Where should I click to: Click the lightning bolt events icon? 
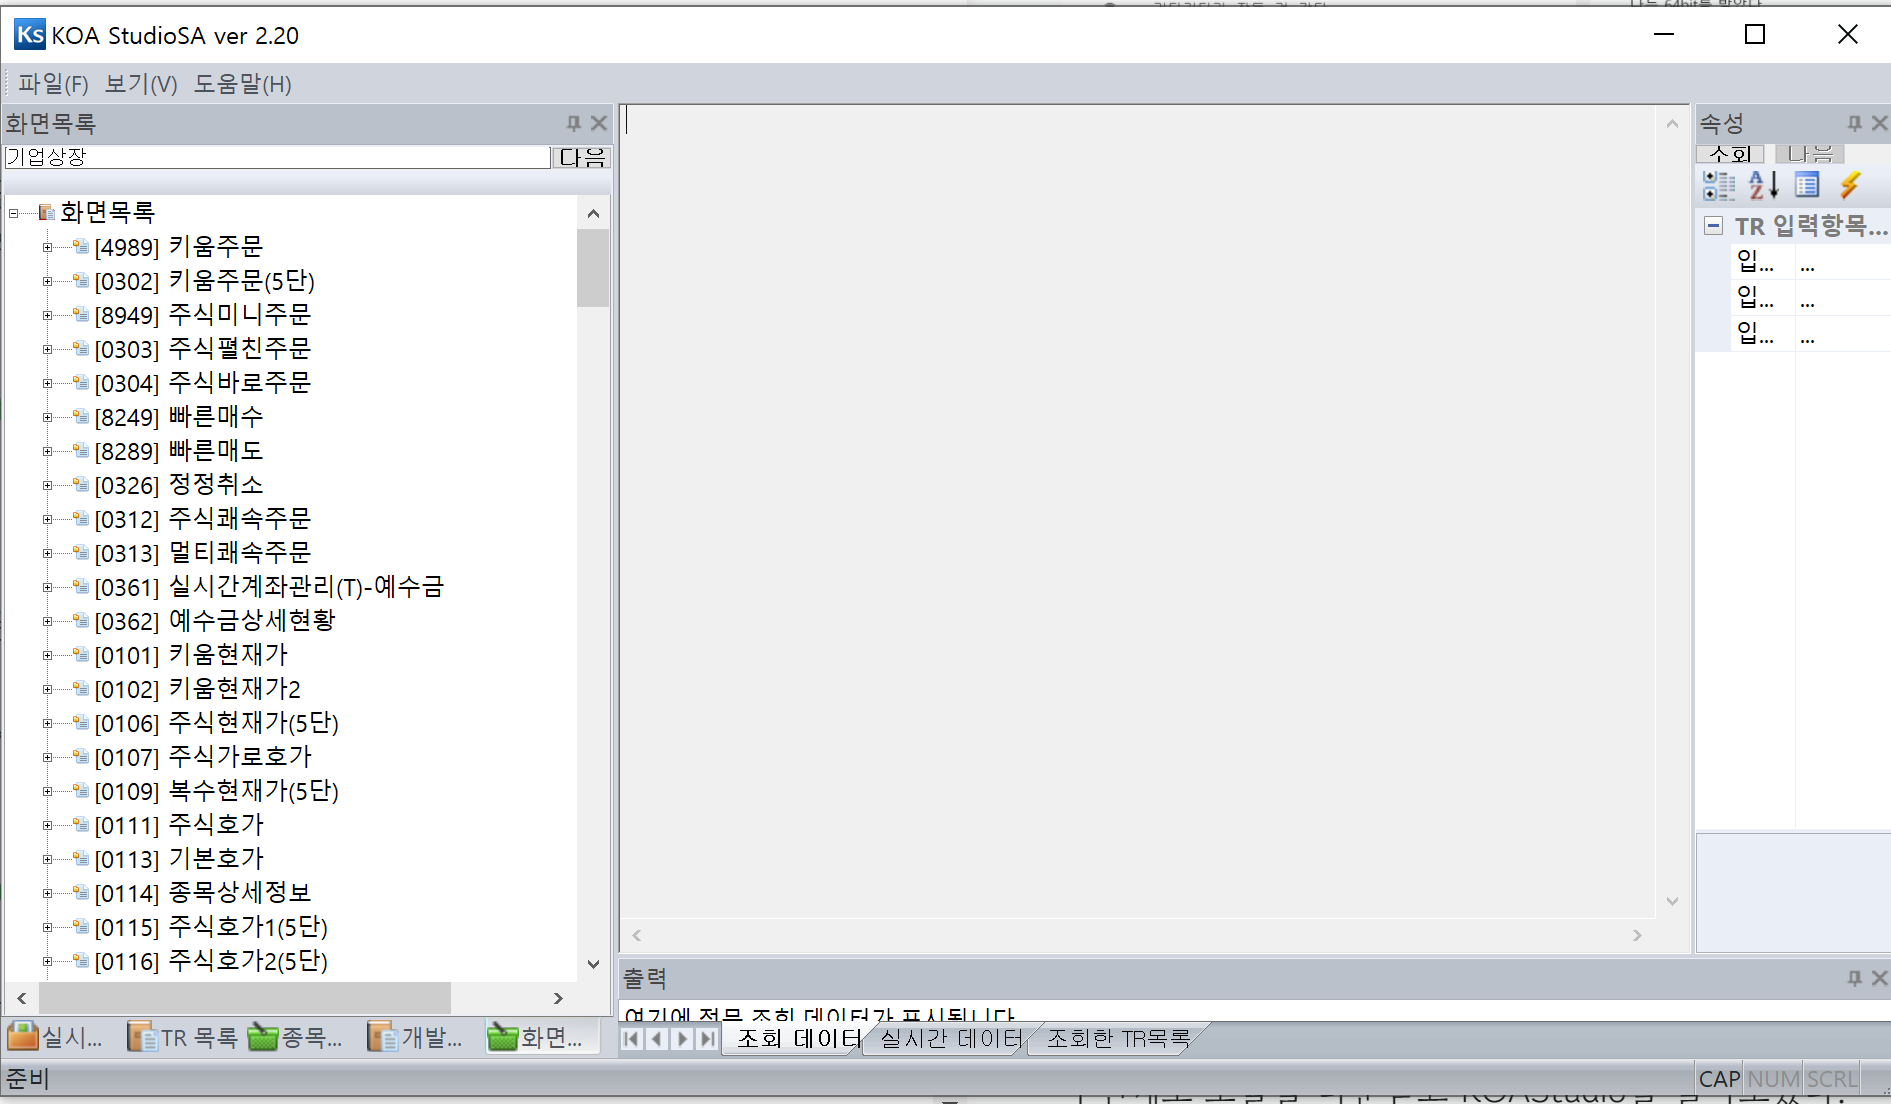(1850, 185)
